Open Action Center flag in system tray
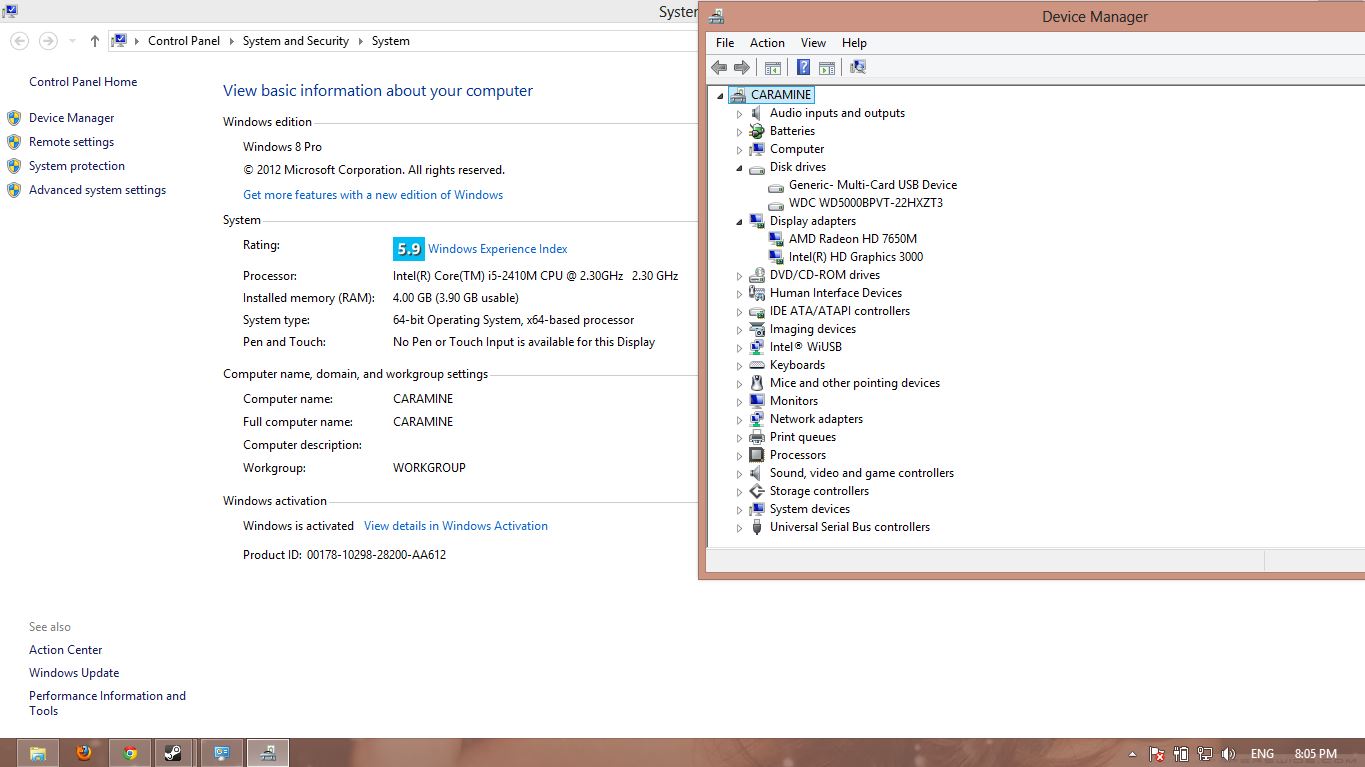 pyautogui.click(x=1157, y=754)
